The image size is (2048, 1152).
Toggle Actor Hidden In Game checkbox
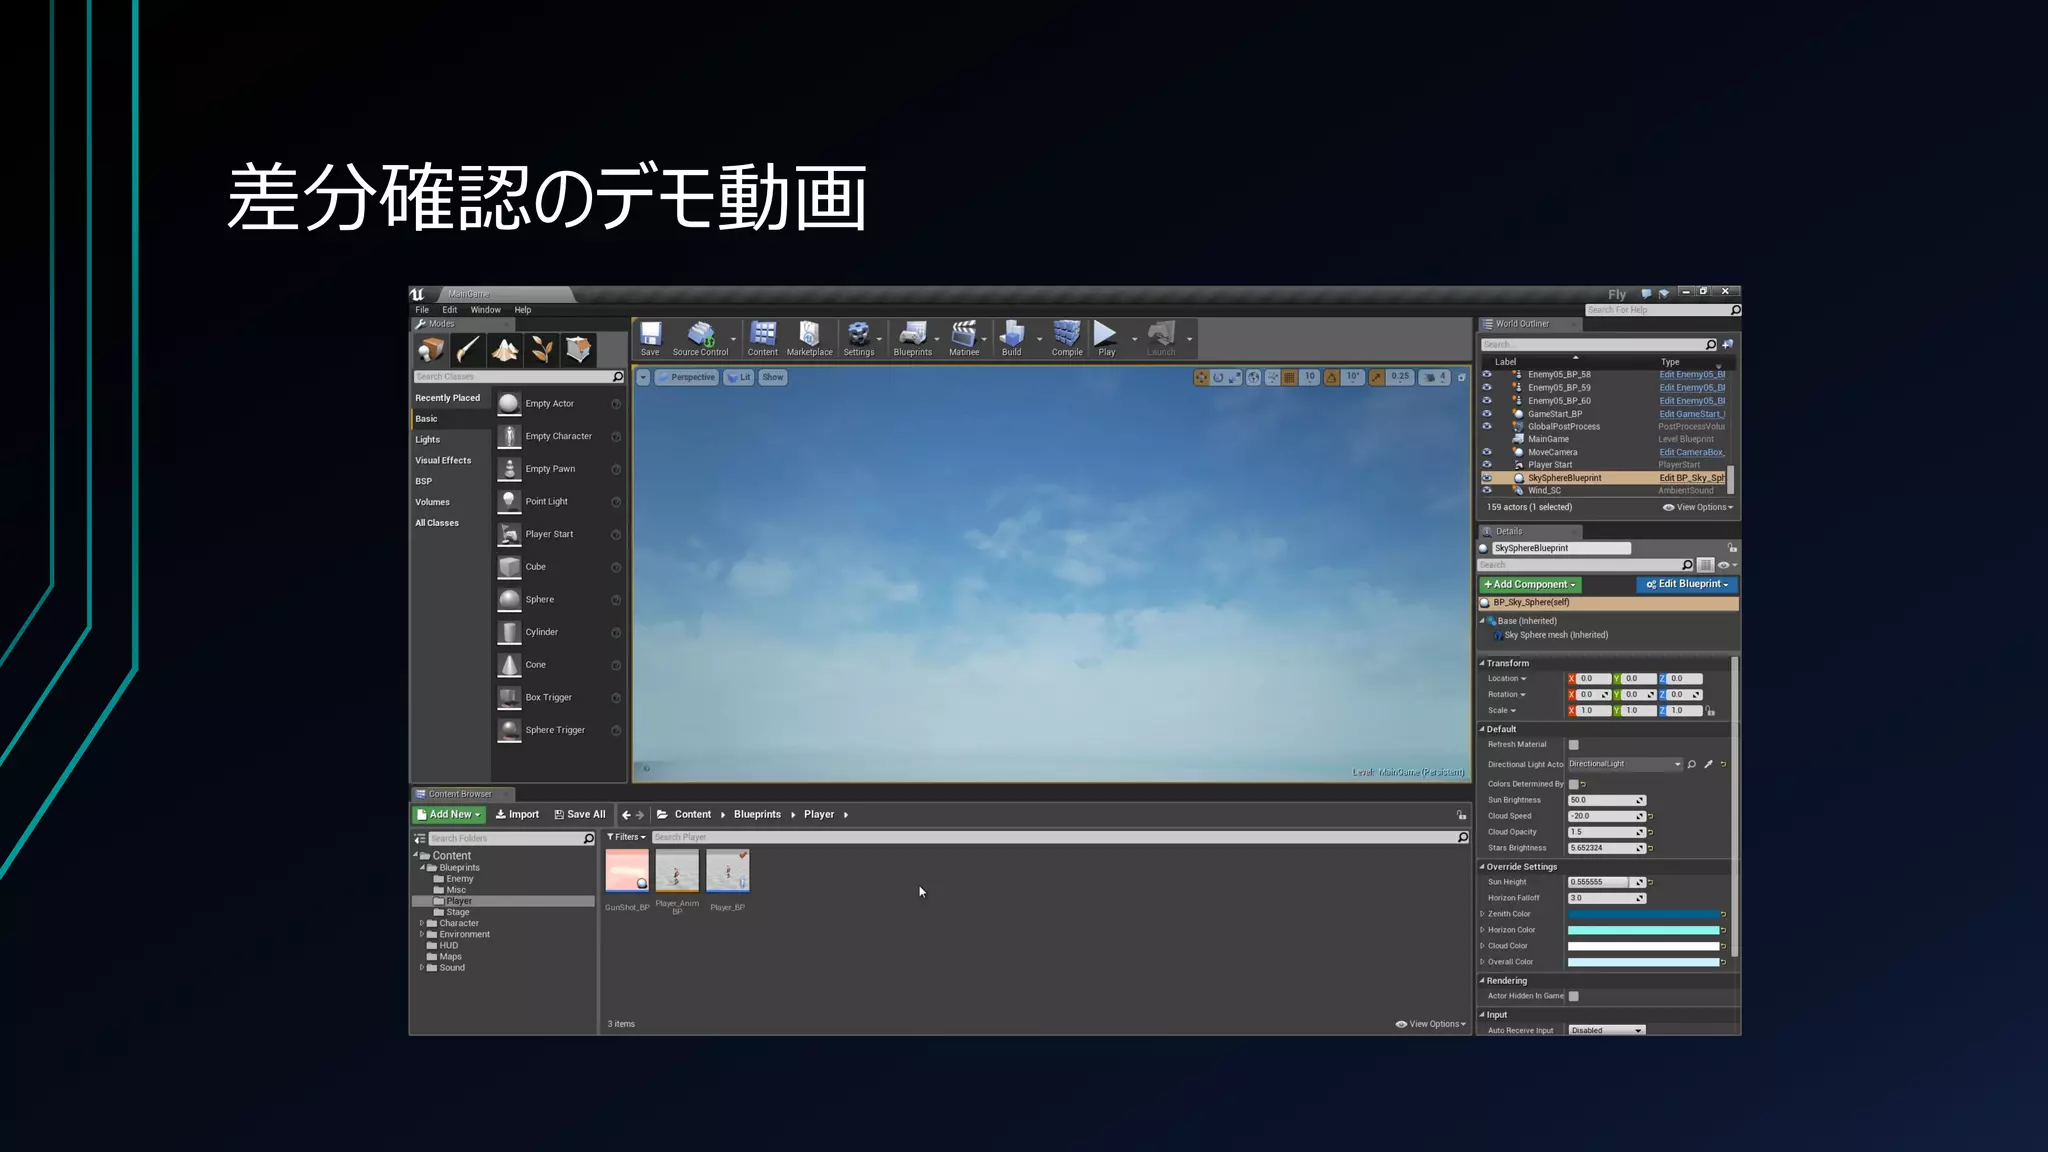tap(1573, 996)
